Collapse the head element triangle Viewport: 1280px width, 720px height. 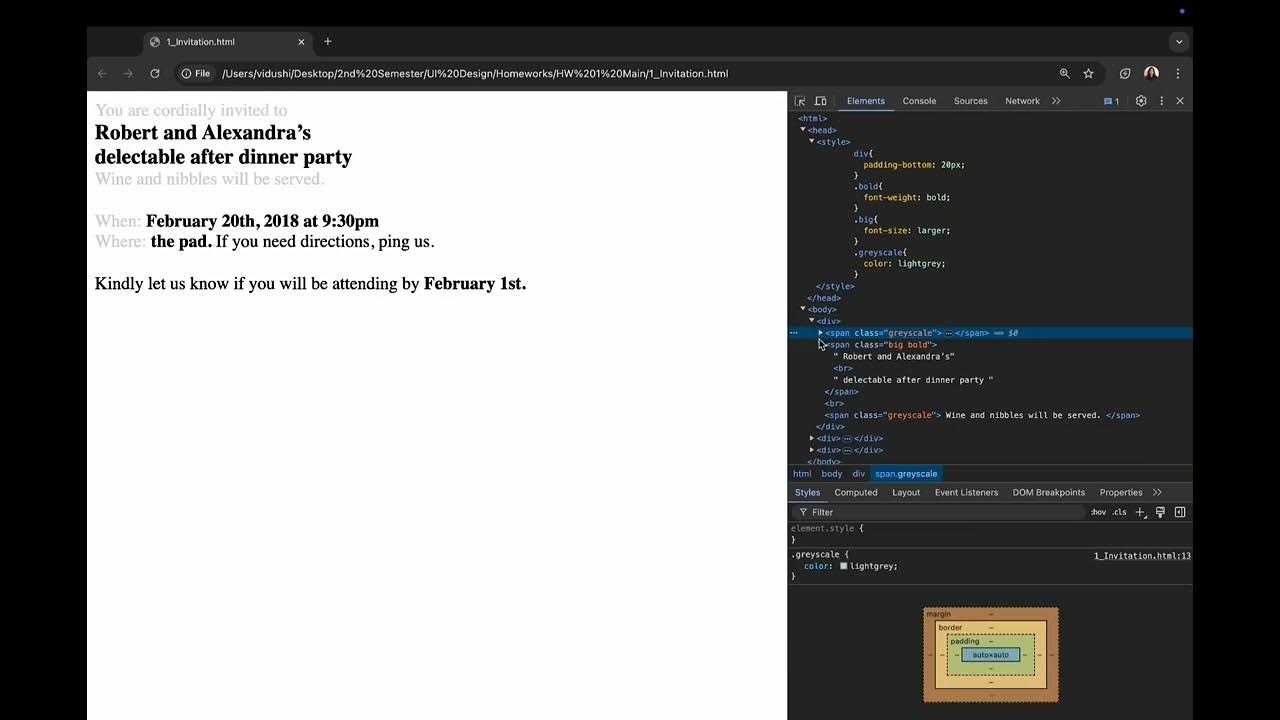coord(802,130)
